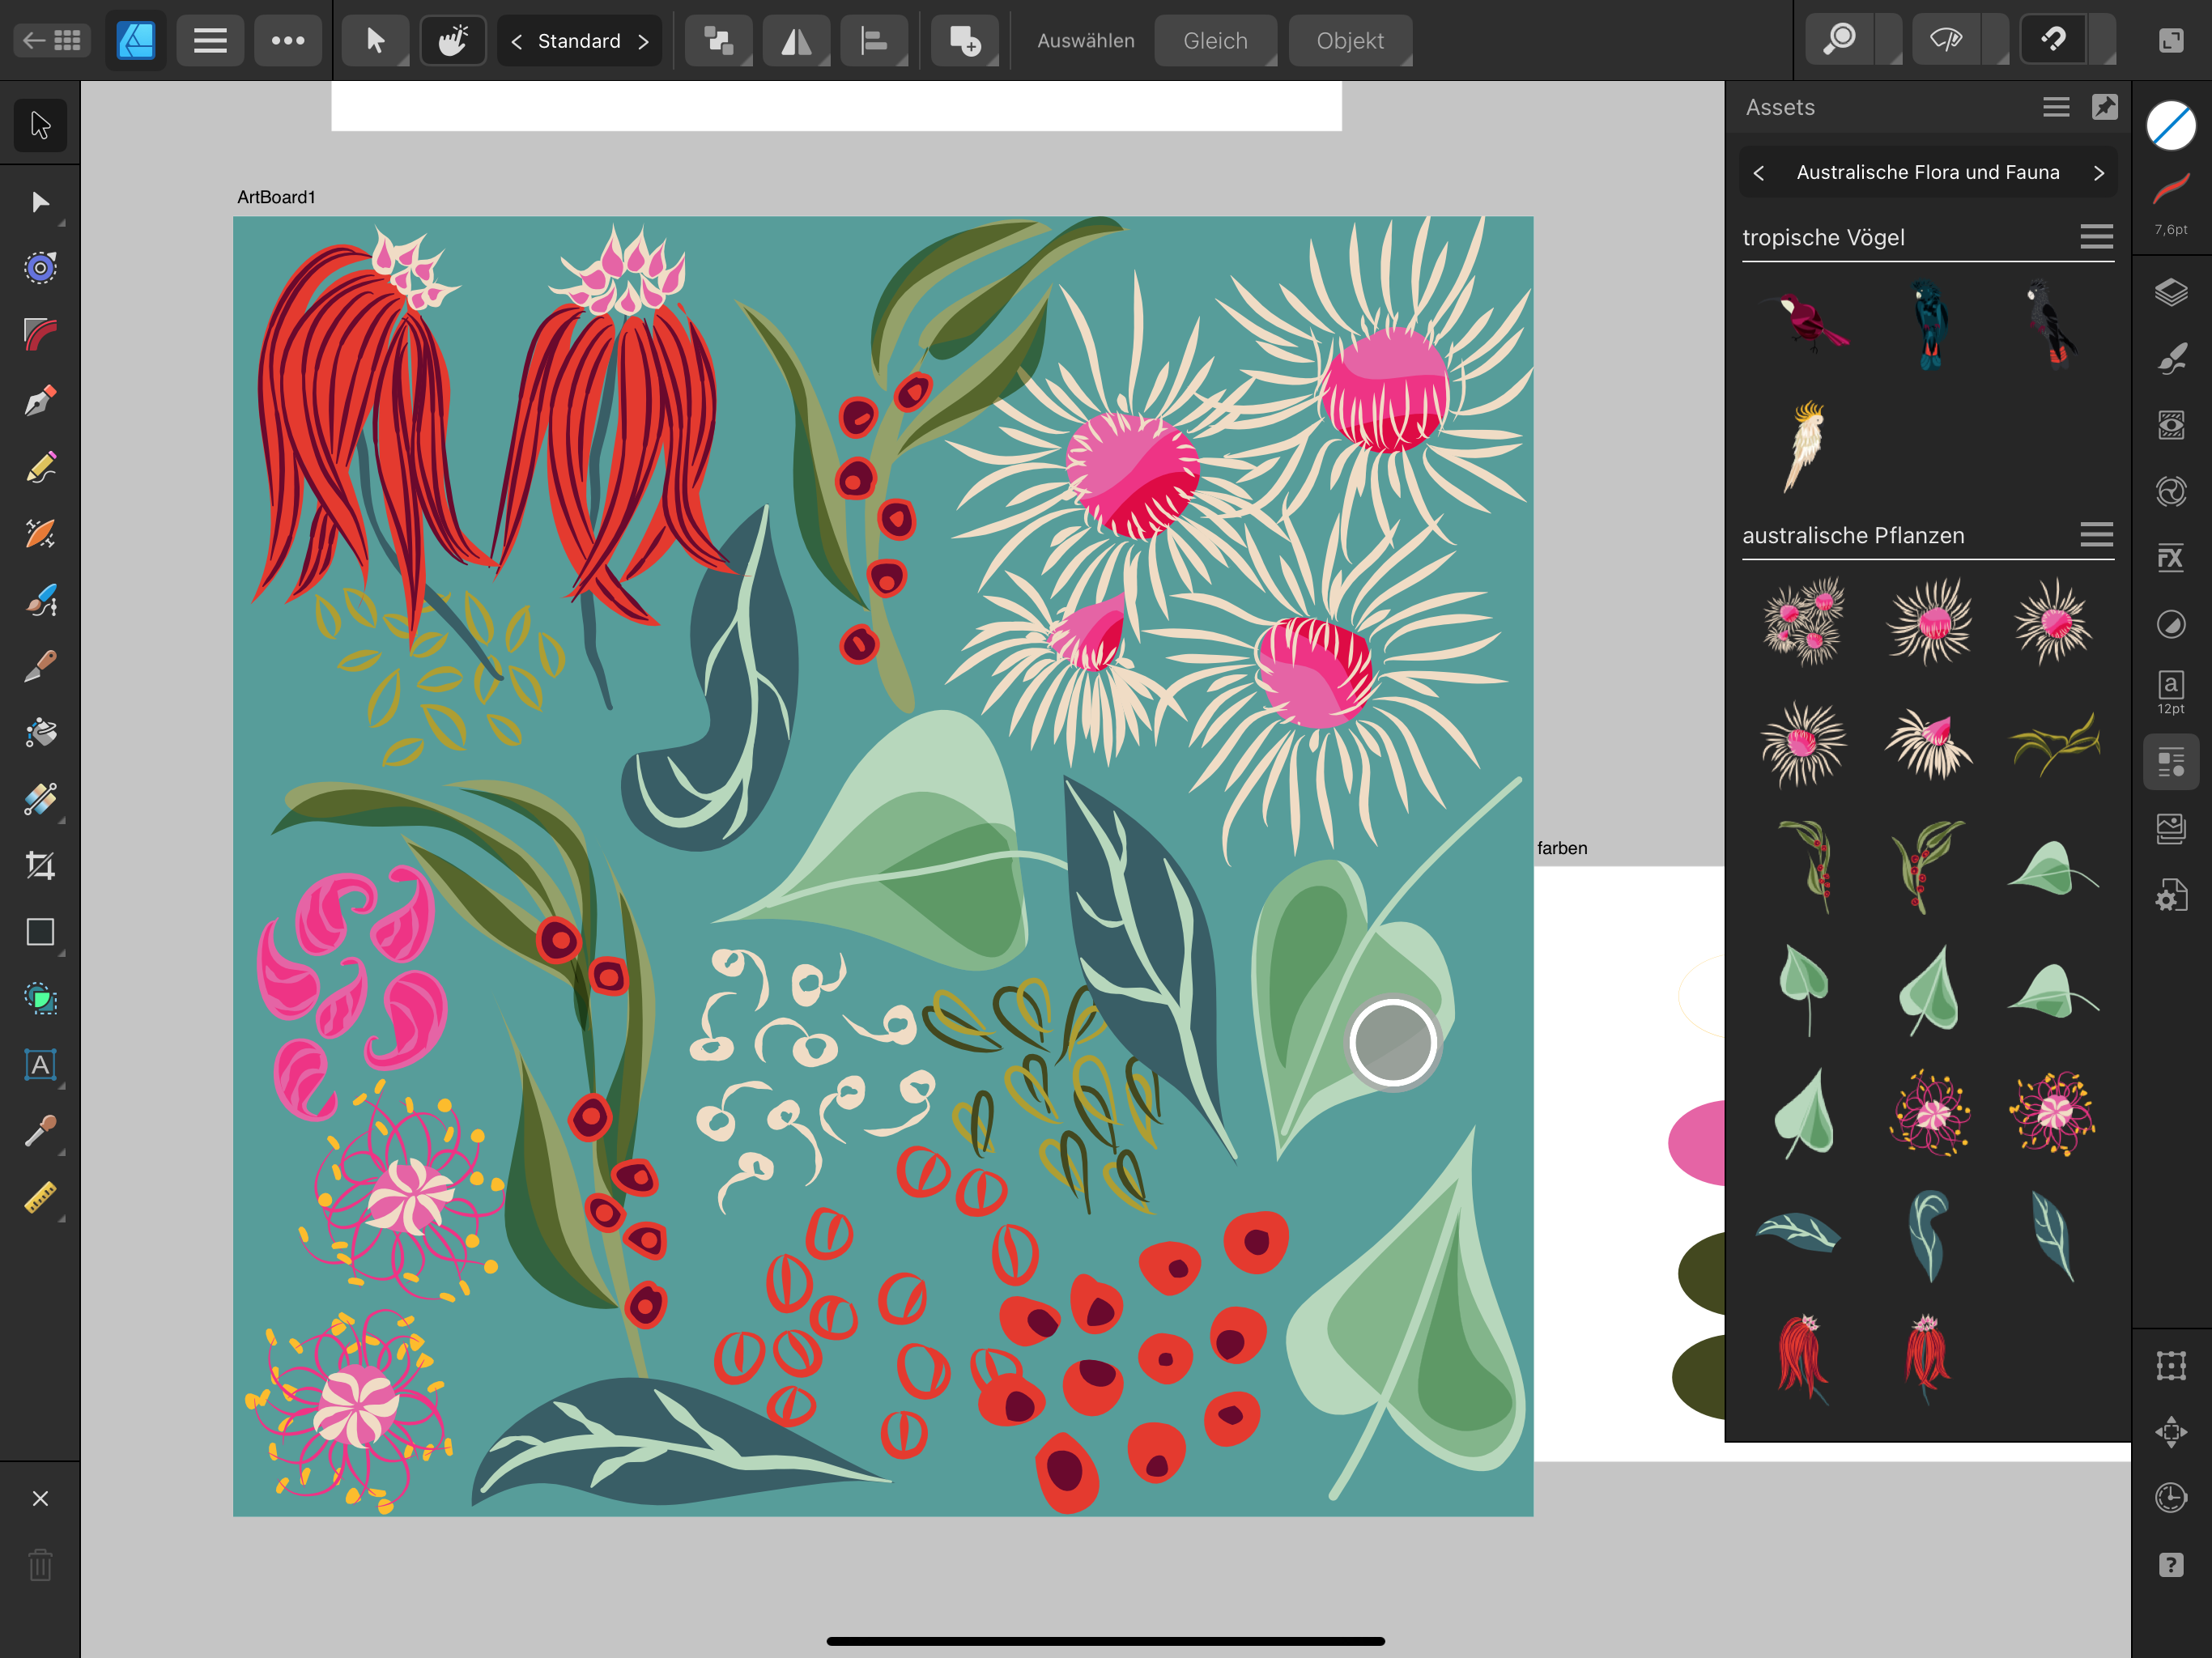The width and height of the screenshot is (2212, 1658).
Task: Select the Artistic Text tool
Action: 40,1065
